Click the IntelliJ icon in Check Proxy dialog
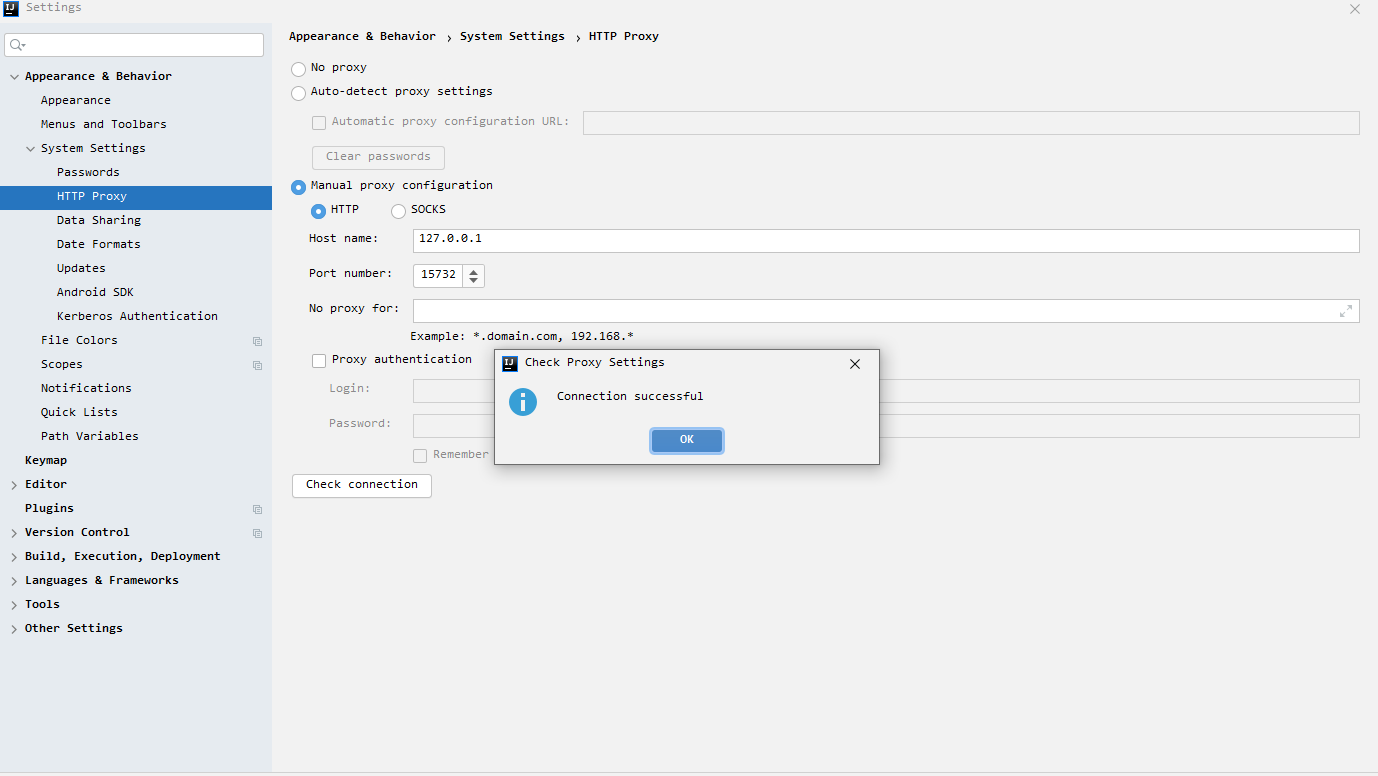The height and width of the screenshot is (776, 1378). pos(510,363)
